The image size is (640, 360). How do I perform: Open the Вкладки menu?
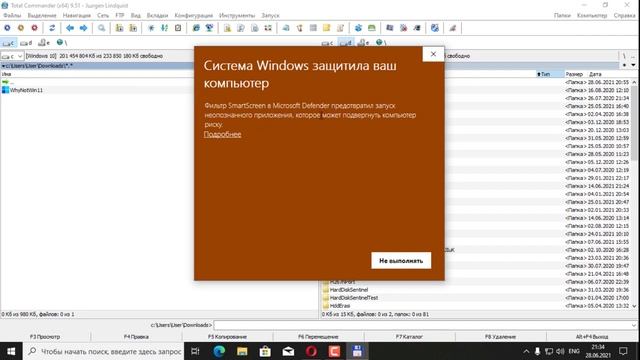(x=157, y=15)
